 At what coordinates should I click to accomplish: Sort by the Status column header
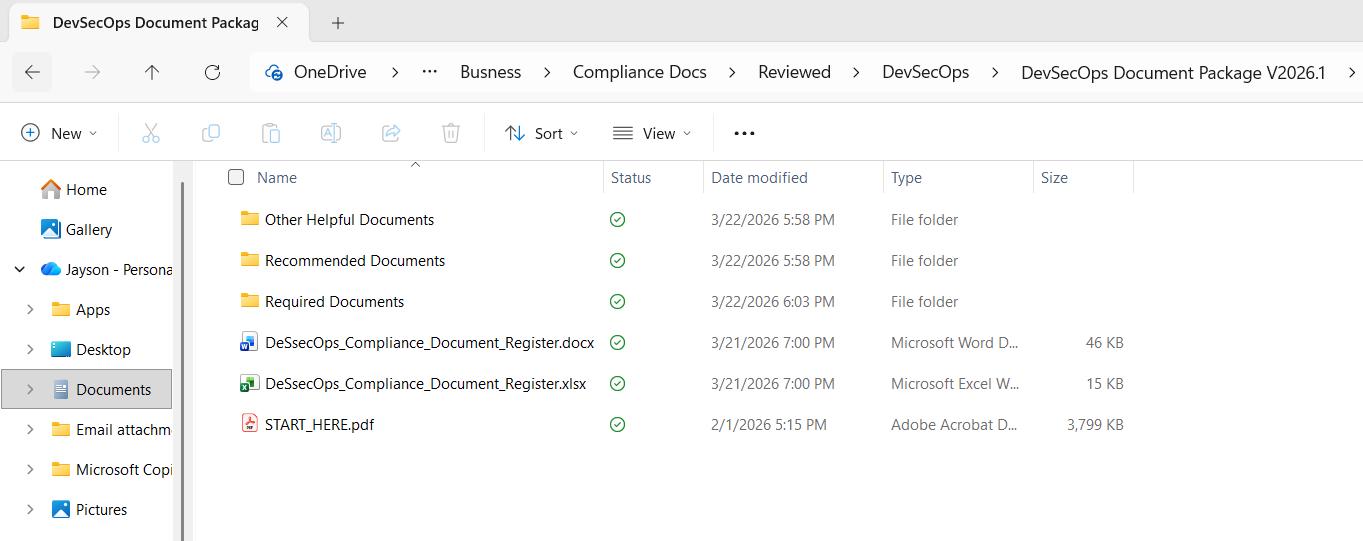631,177
